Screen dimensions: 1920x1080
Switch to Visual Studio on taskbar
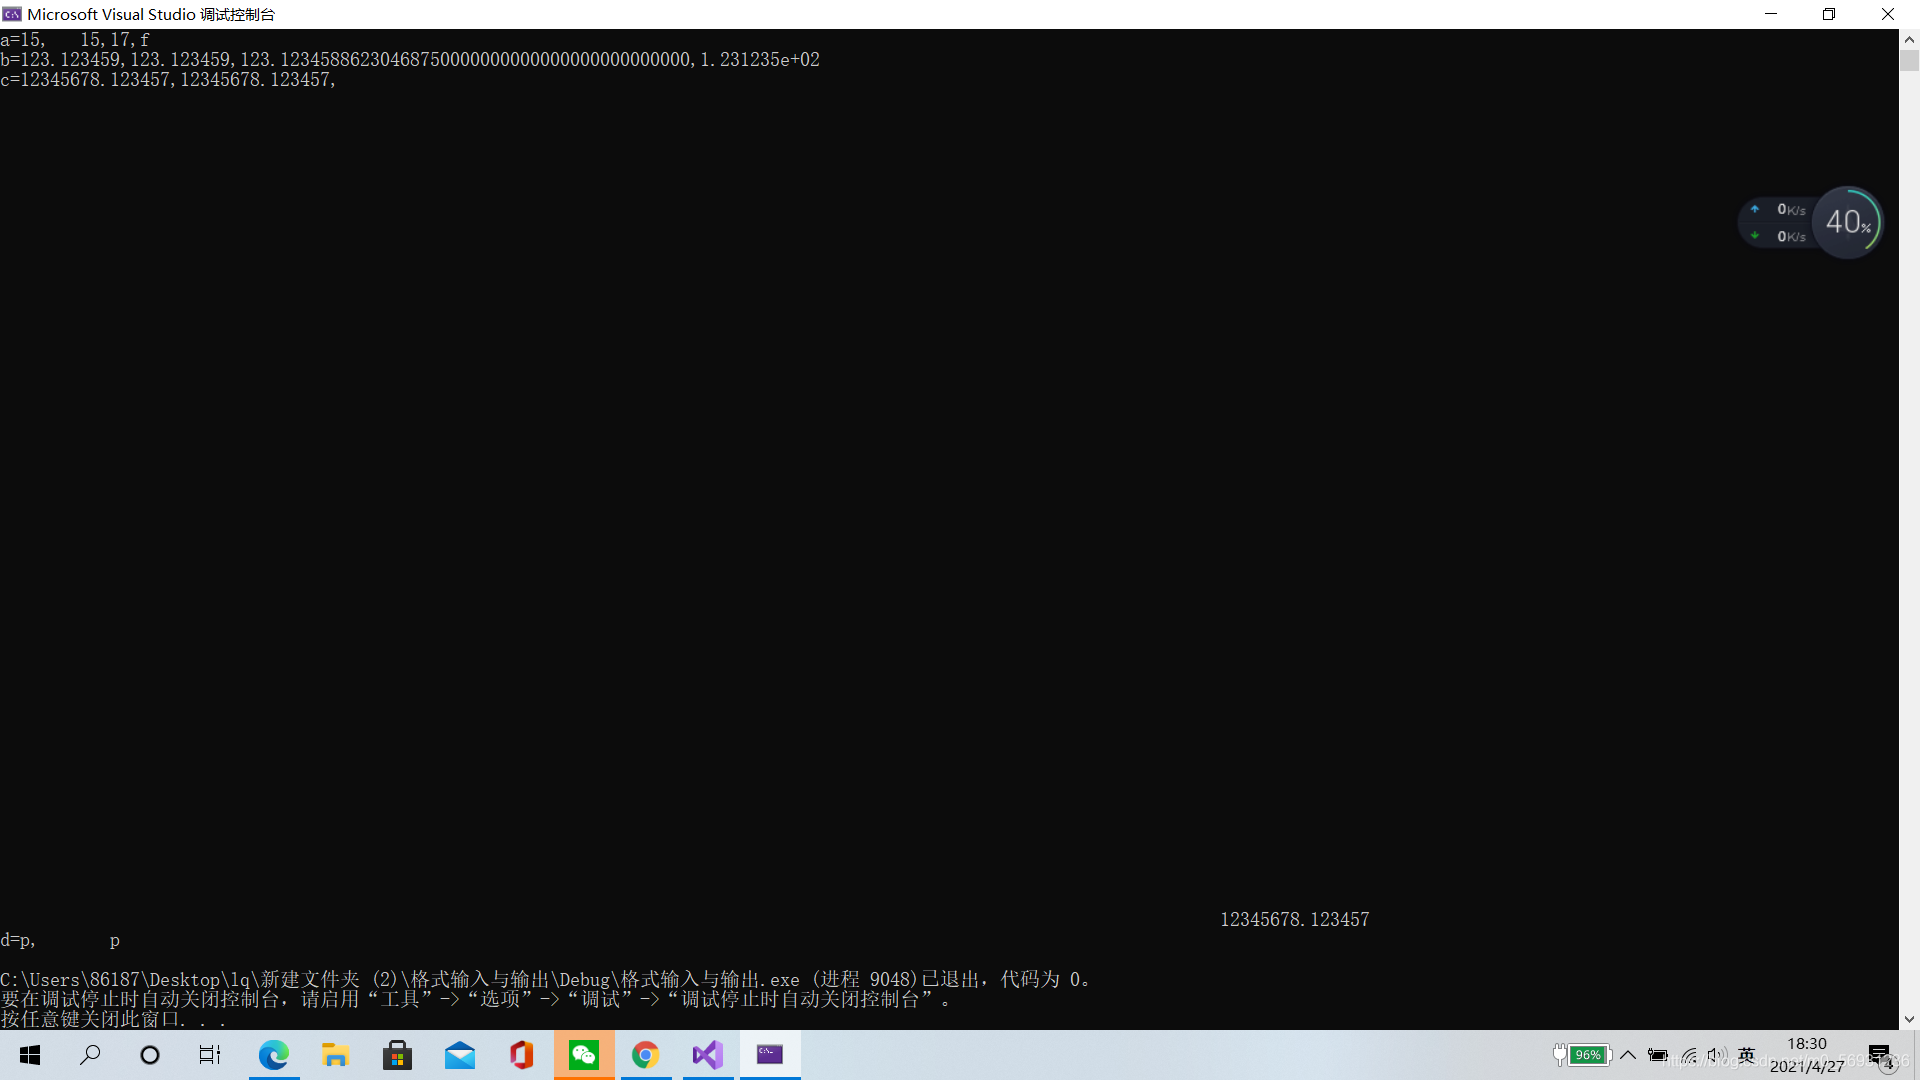coord(708,1055)
